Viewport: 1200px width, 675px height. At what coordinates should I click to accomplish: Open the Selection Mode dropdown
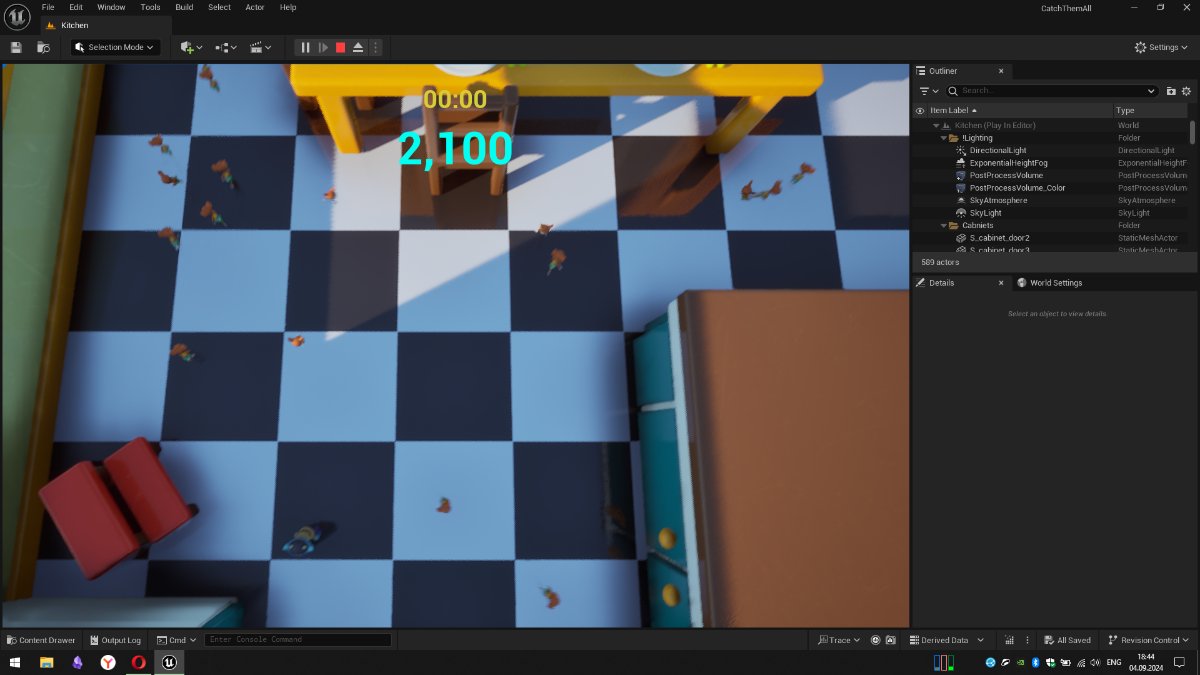115,47
